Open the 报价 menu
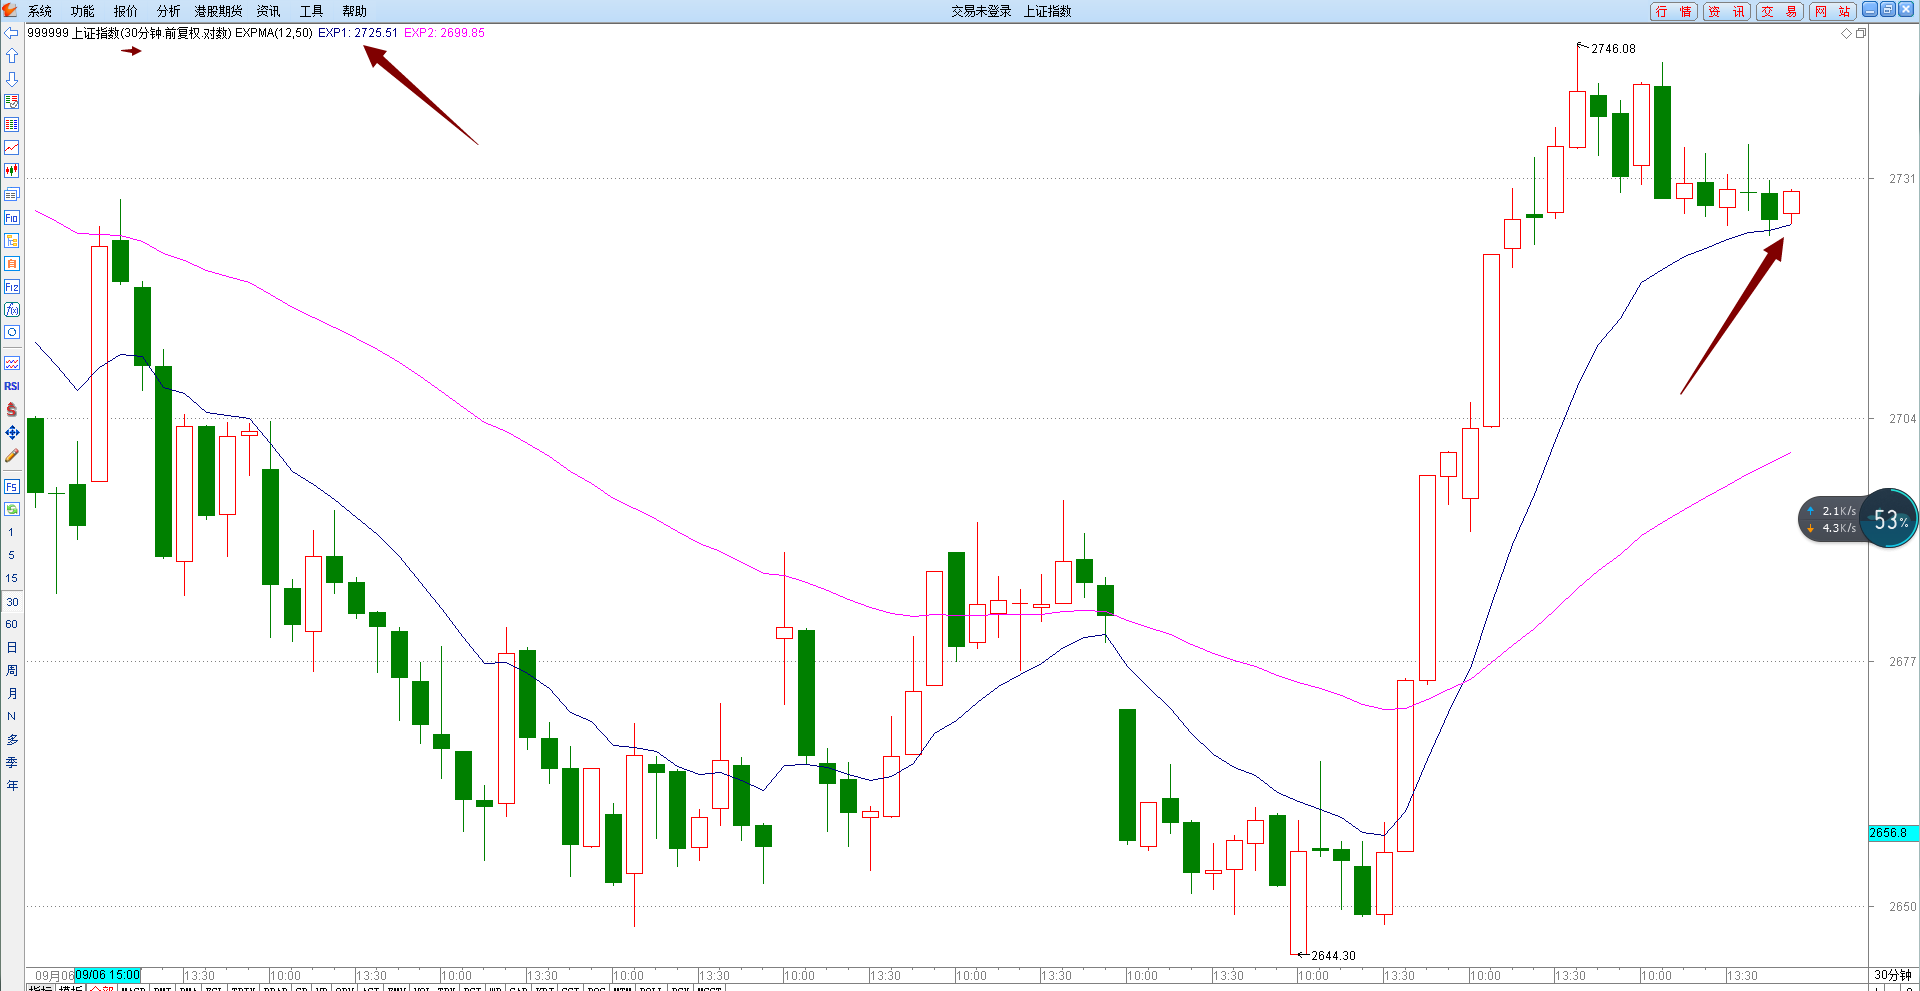Screen dimensions: 1920x991 coord(126,11)
